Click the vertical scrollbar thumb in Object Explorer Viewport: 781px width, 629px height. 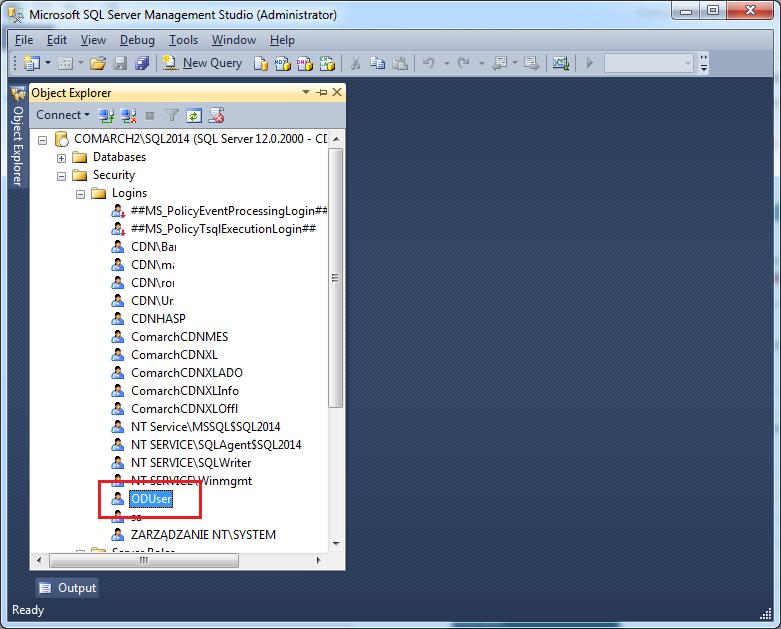coord(336,277)
